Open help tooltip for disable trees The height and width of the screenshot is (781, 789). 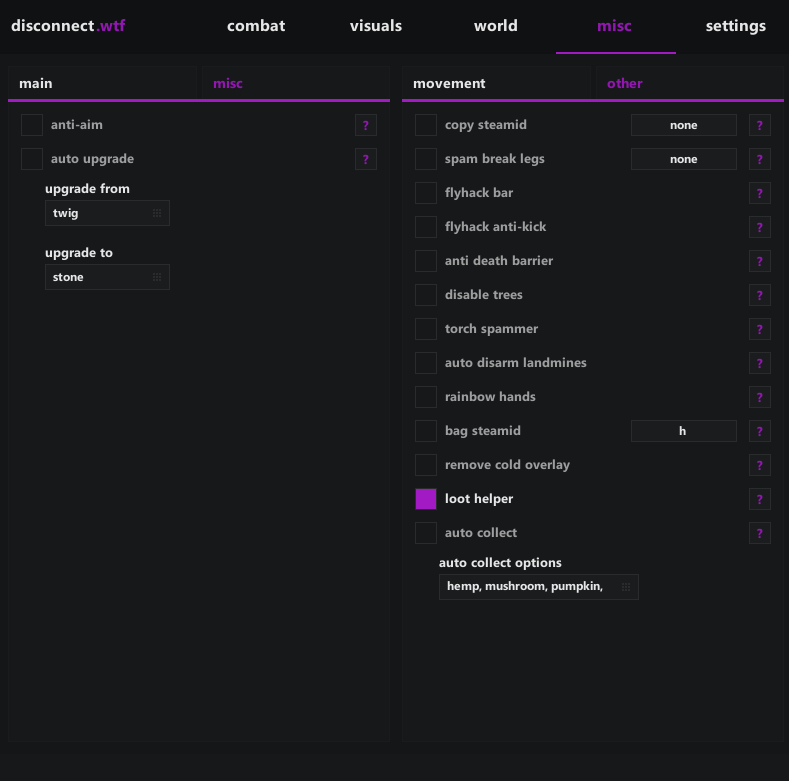[x=760, y=295]
